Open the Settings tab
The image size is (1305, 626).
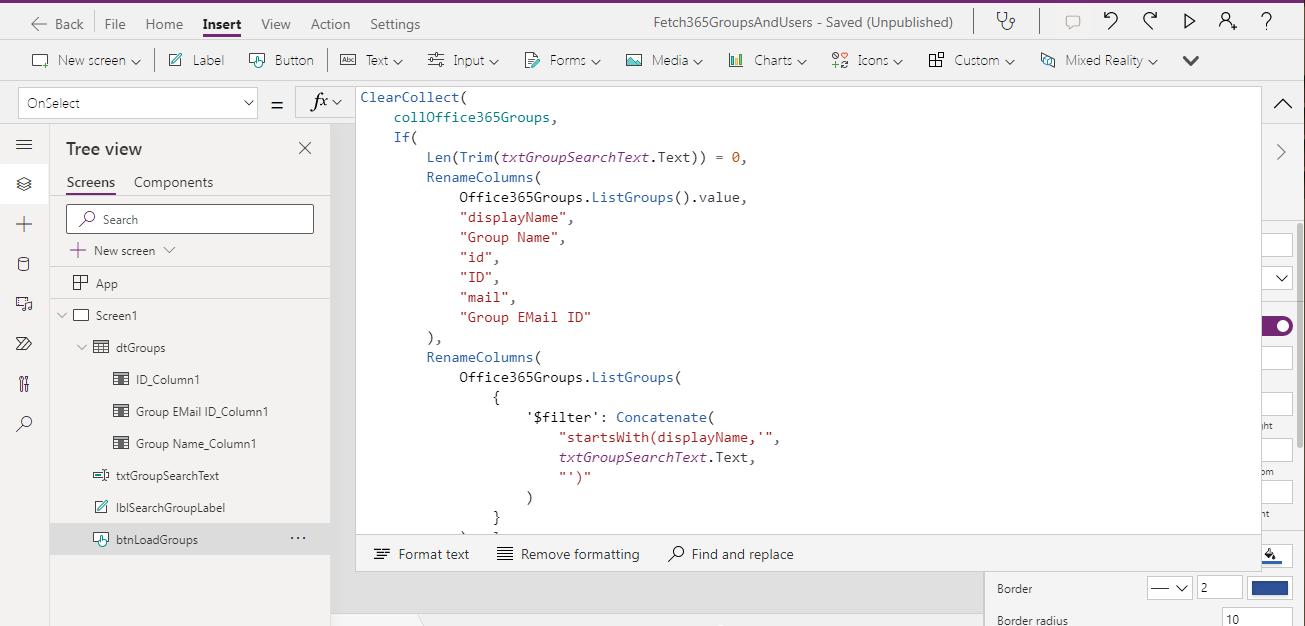pyautogui.click(x=395, y=24)
